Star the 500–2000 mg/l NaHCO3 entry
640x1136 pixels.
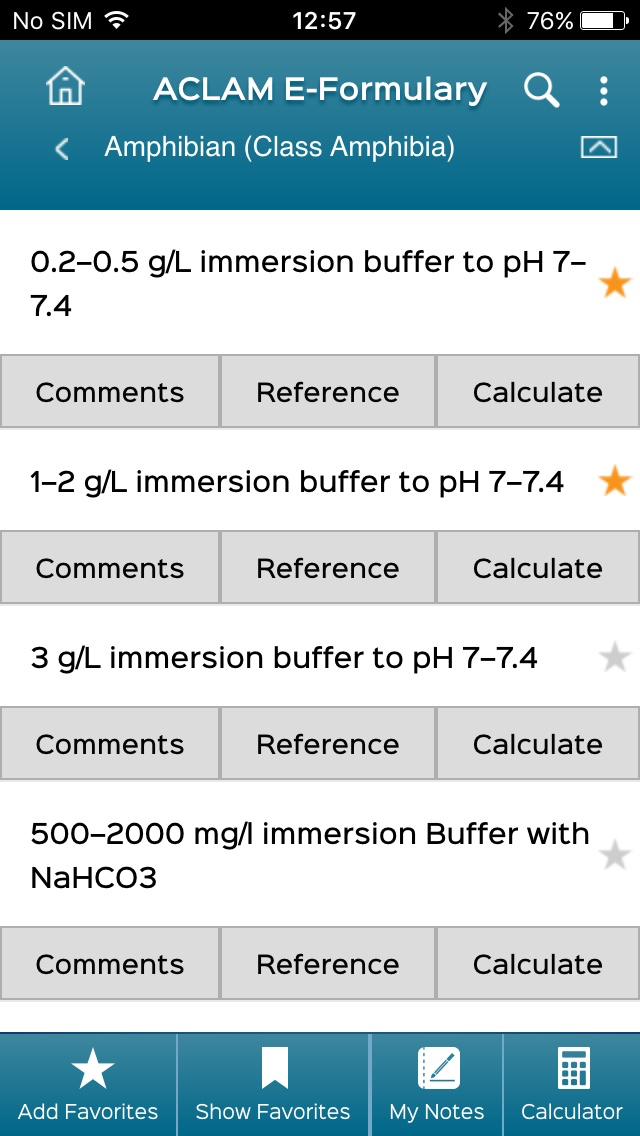(614, 856)
